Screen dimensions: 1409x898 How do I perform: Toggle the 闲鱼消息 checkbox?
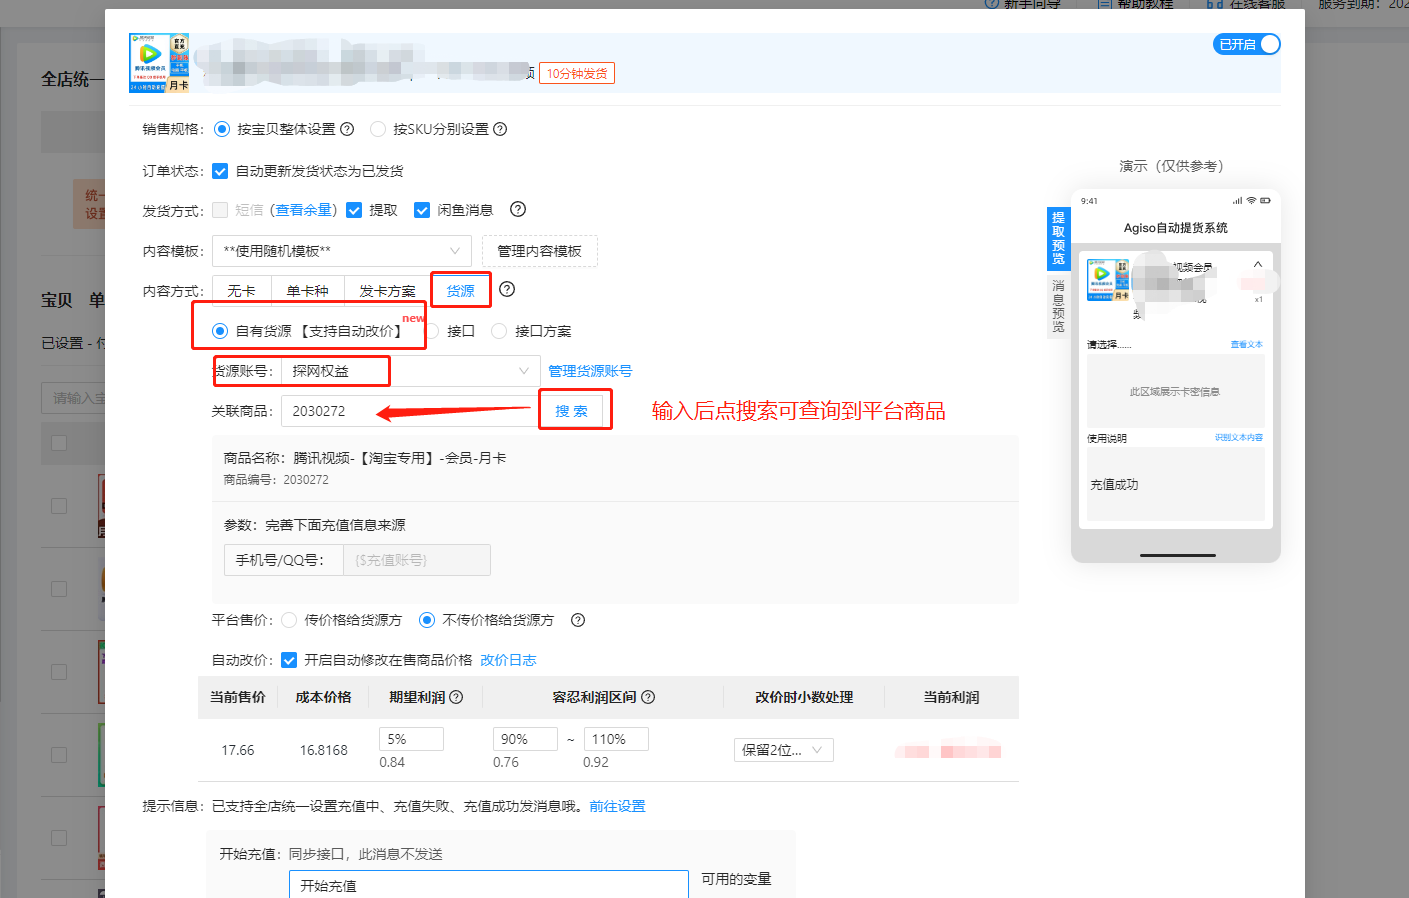422,210
